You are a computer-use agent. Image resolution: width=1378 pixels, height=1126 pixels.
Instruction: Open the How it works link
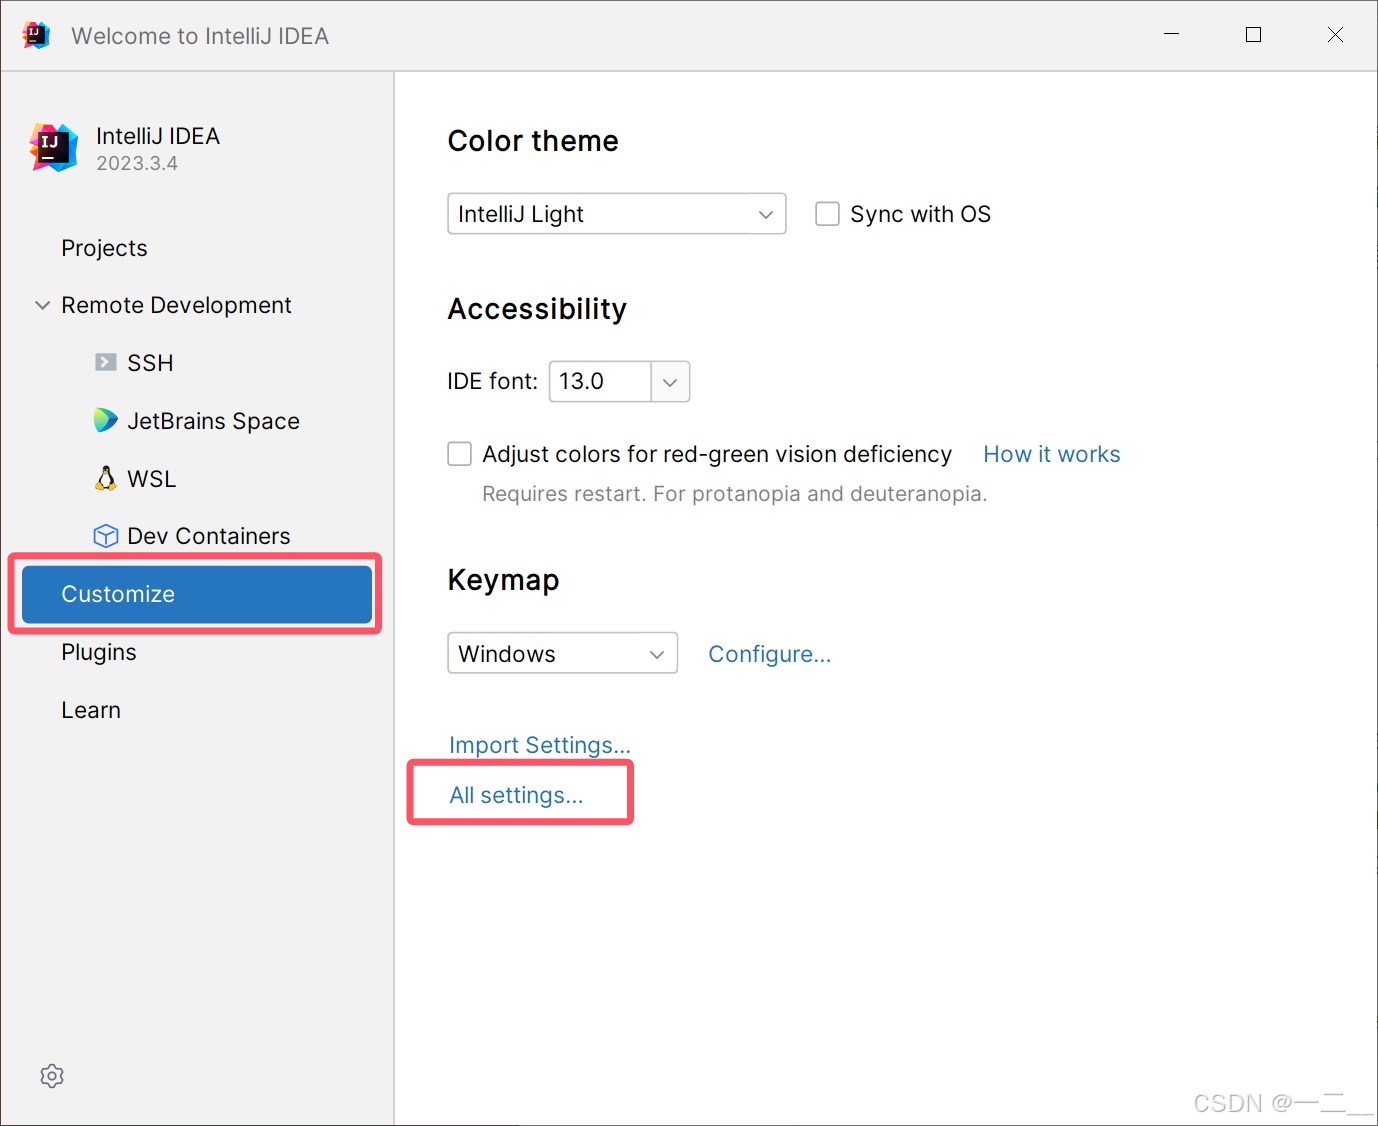tap(1052, 454)
